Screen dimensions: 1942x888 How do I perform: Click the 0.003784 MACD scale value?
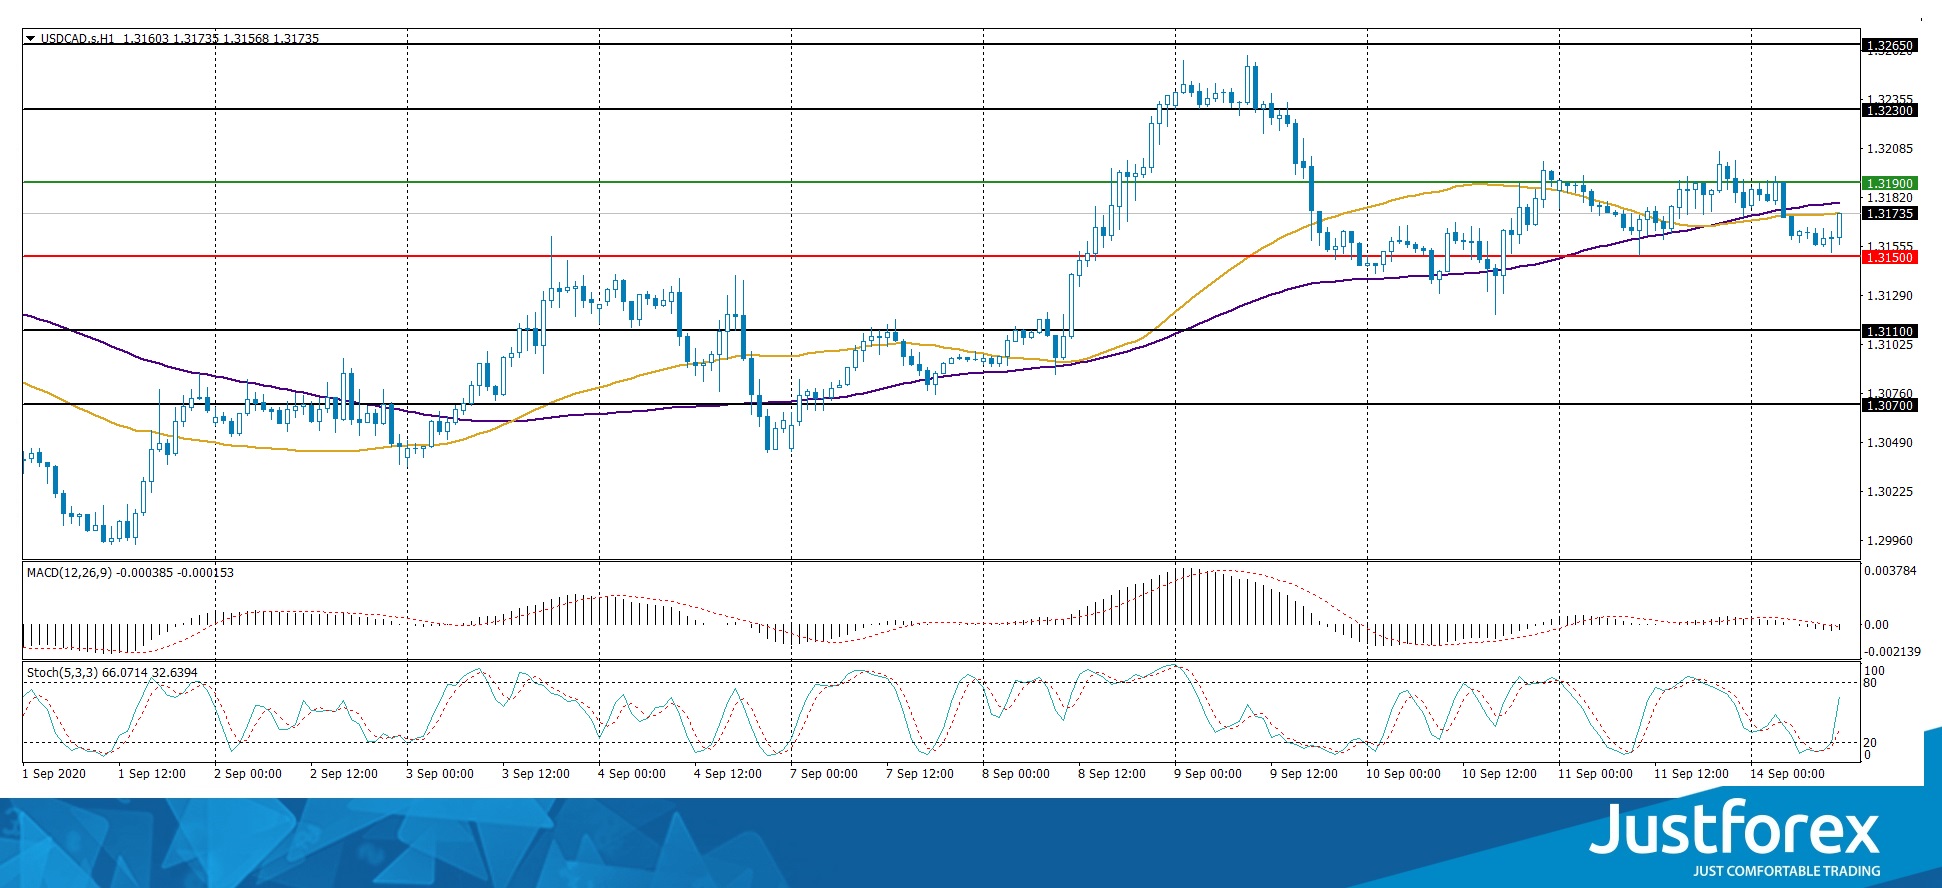[x=1891, y=571]
